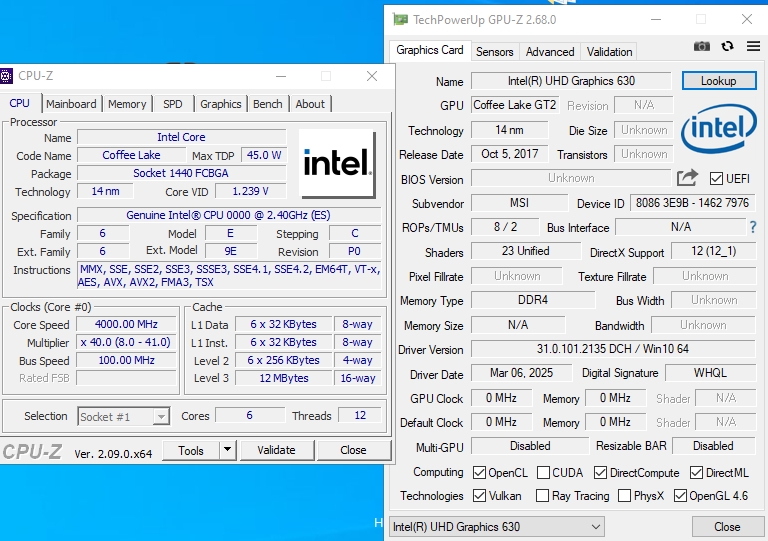Open the Intel UHD Graphics 630 GPU selector
Viewport: 768px width, 541px height.
(x=497, y=527)
